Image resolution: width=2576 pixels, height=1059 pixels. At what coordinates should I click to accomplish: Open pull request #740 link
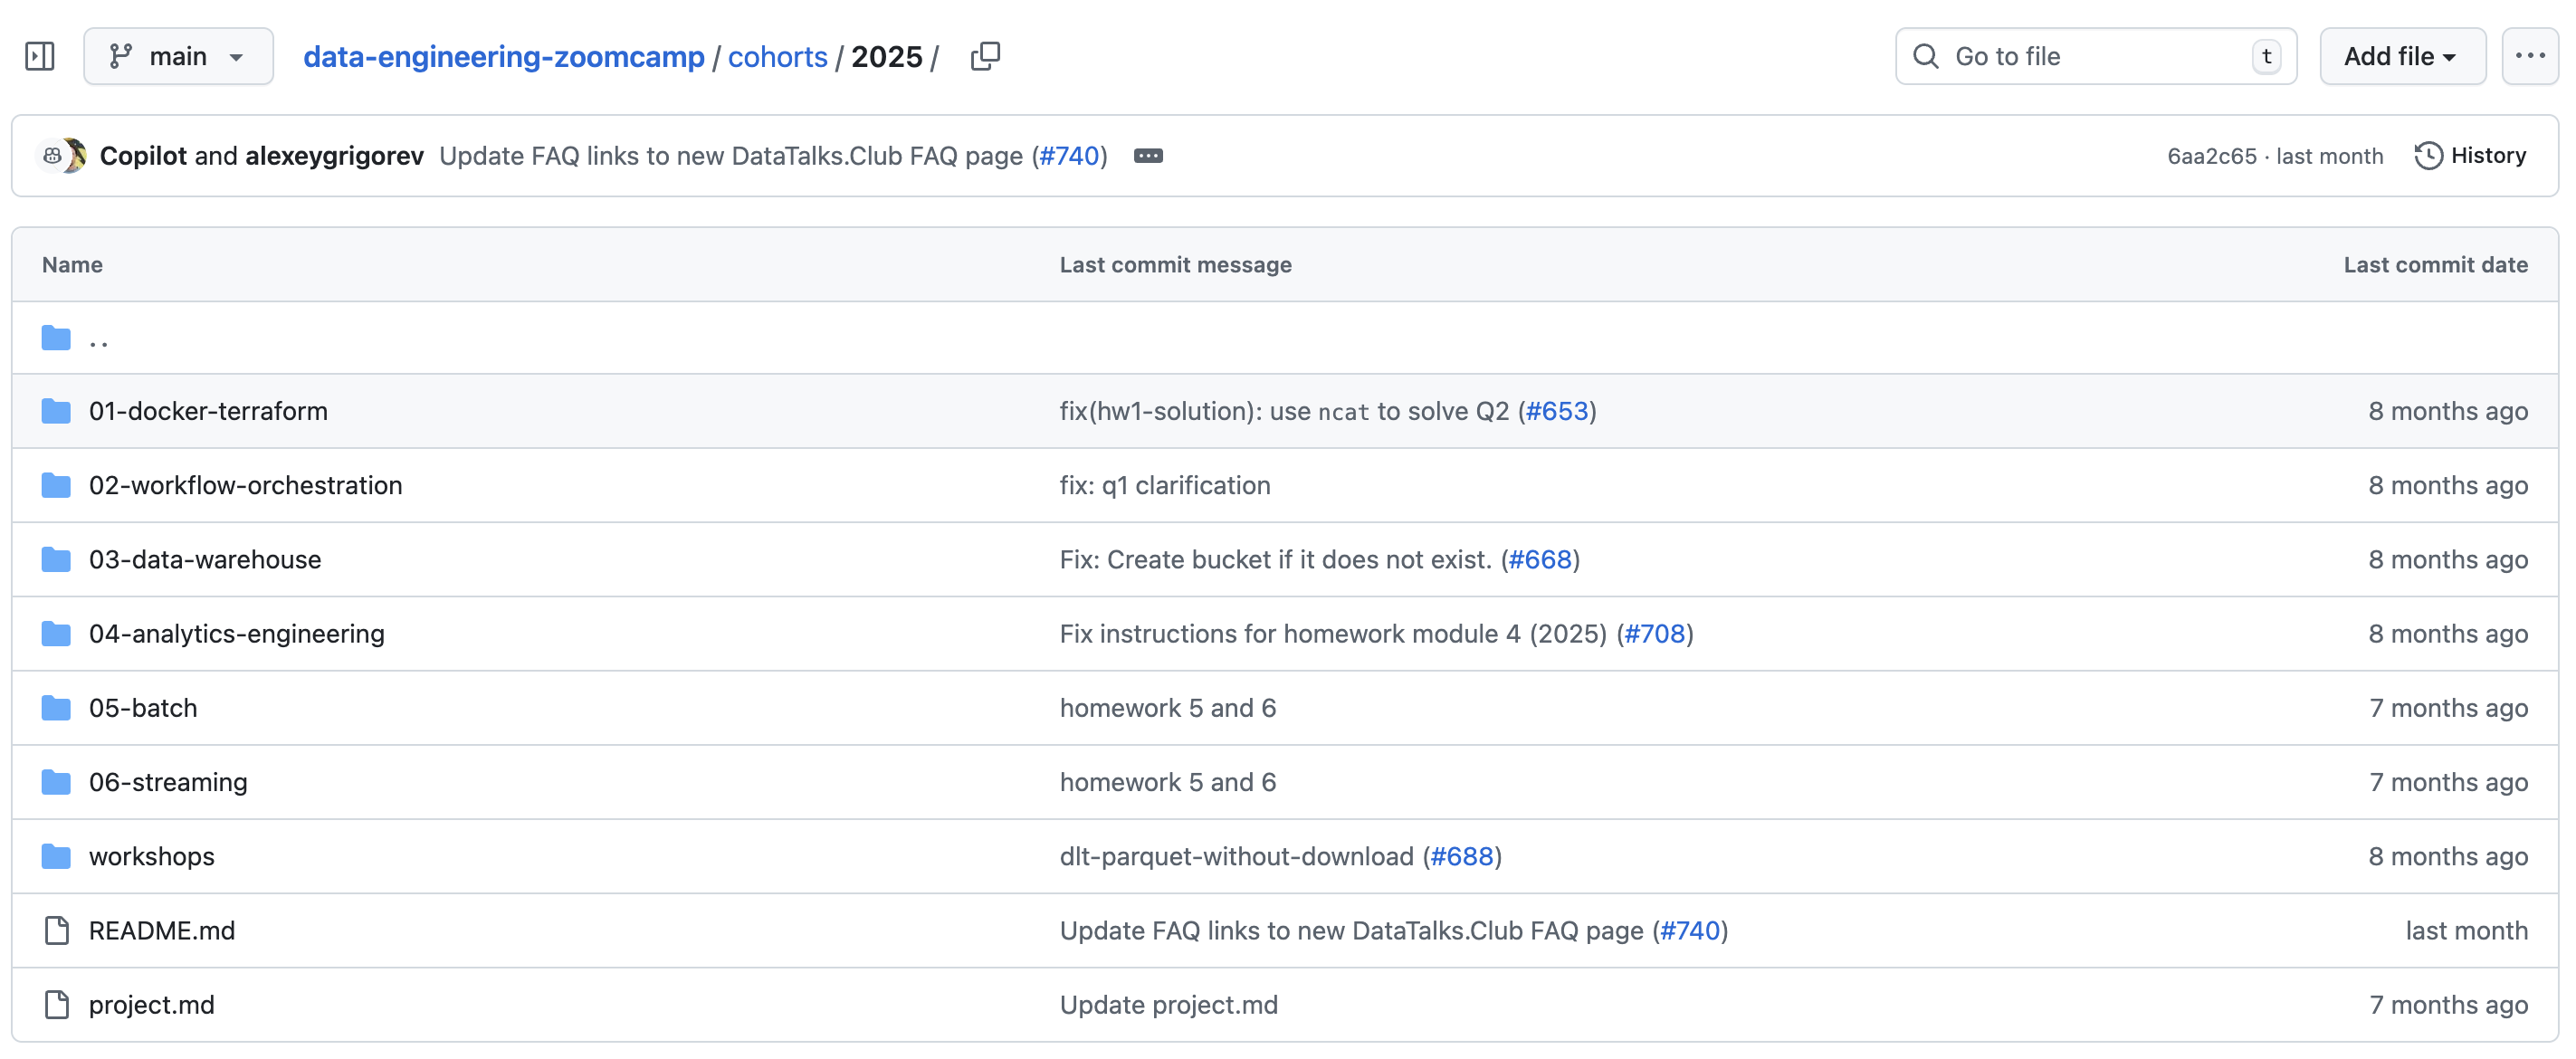(1071, 156)
